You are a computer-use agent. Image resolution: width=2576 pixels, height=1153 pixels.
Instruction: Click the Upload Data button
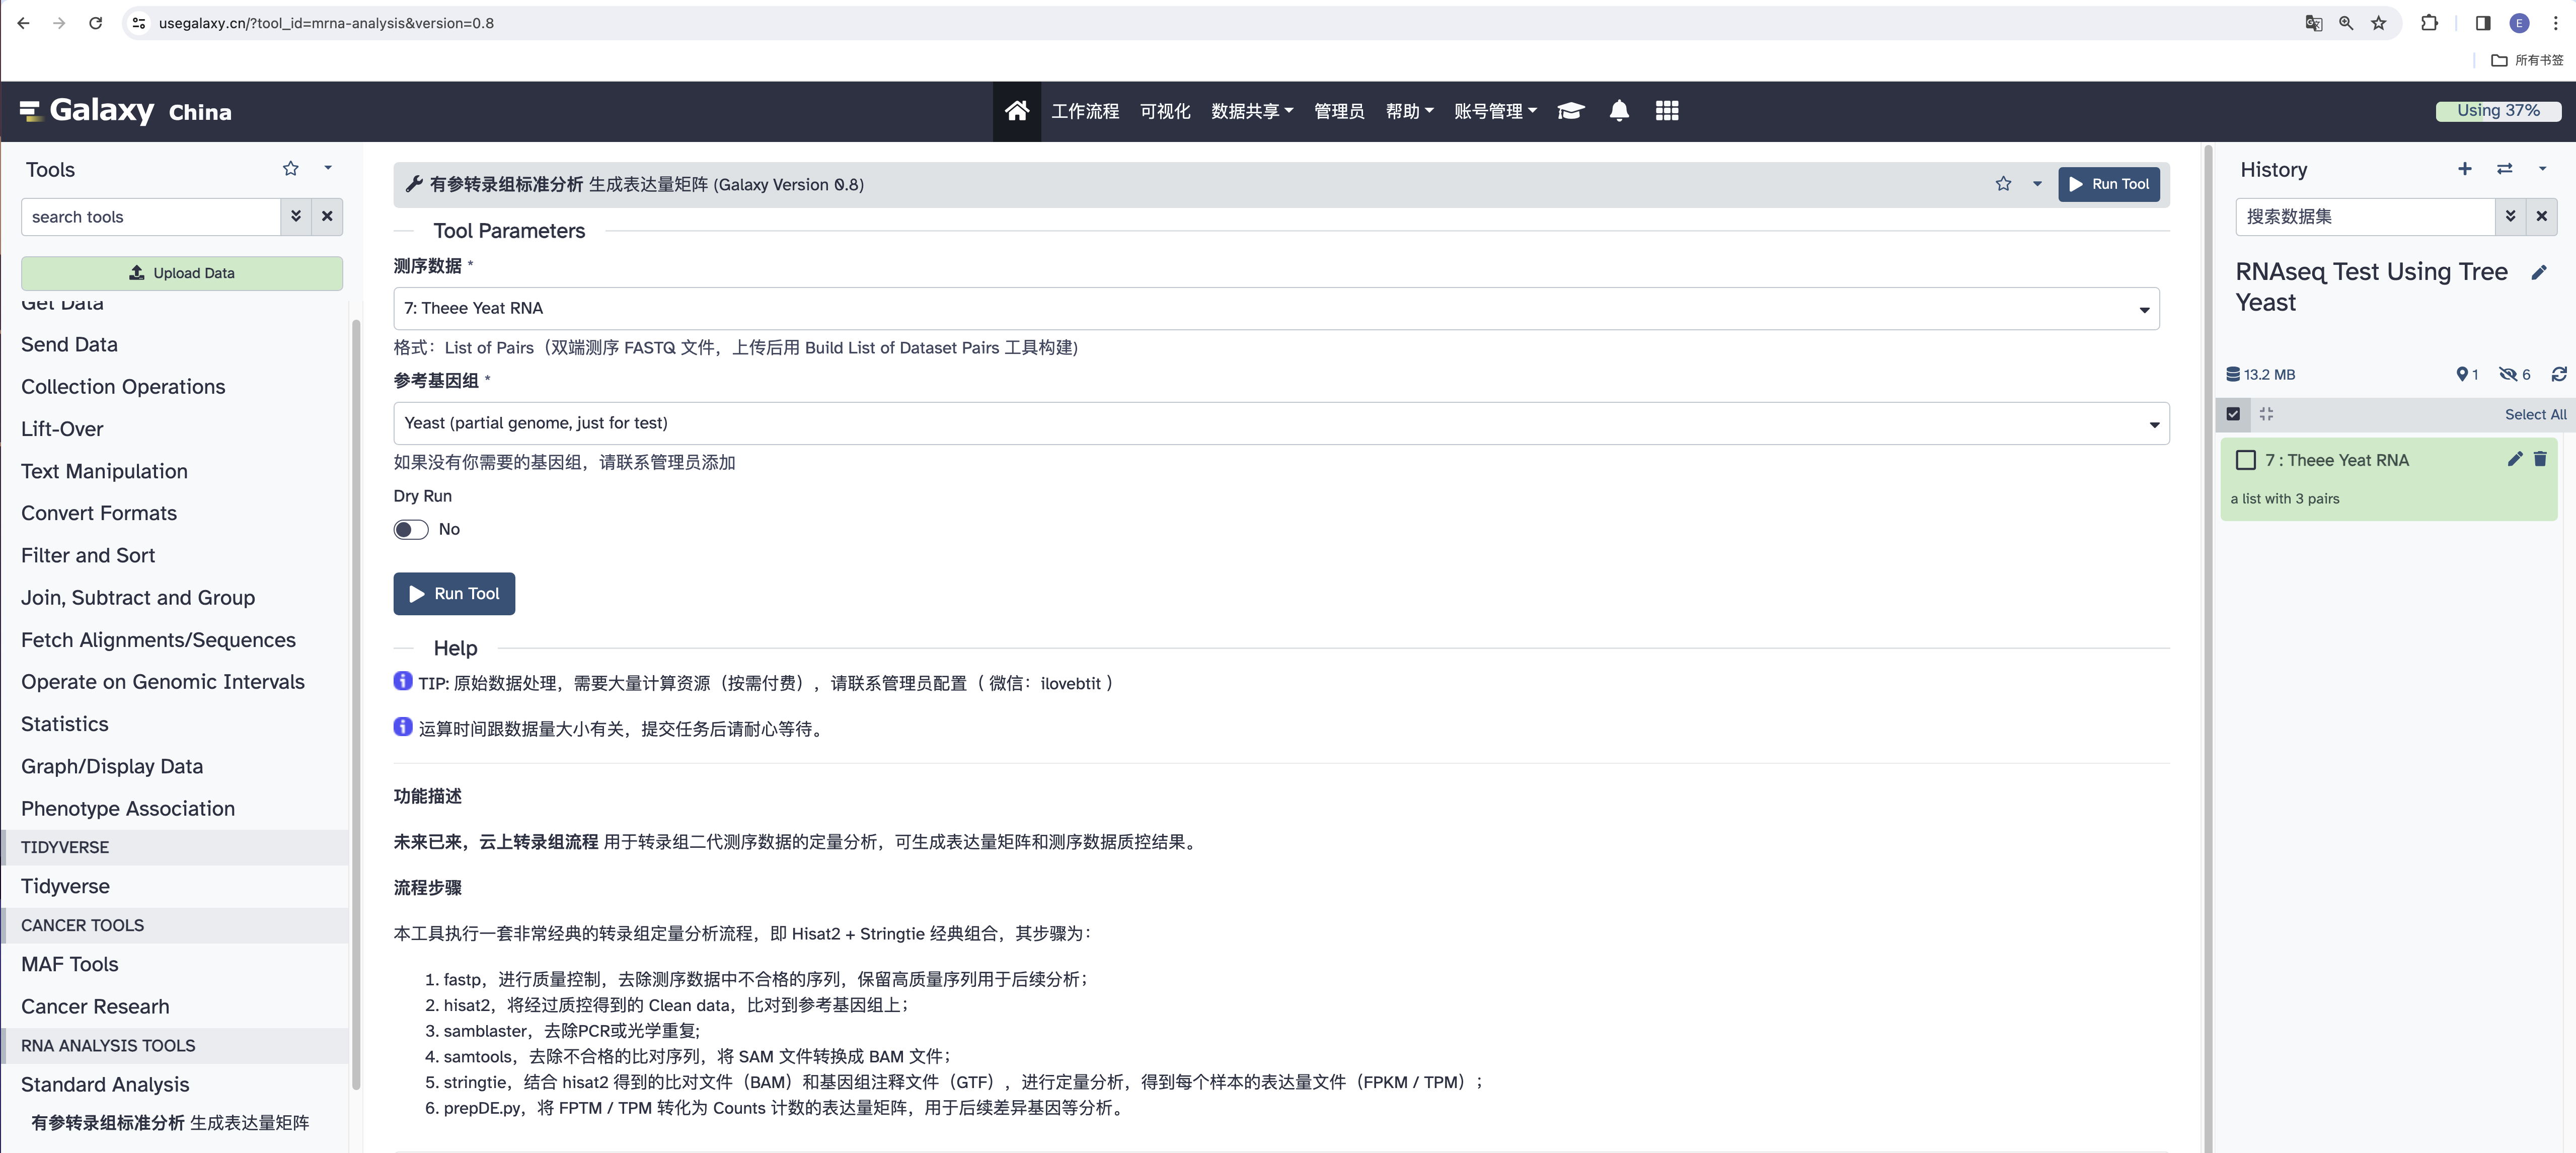click(182, 273)
